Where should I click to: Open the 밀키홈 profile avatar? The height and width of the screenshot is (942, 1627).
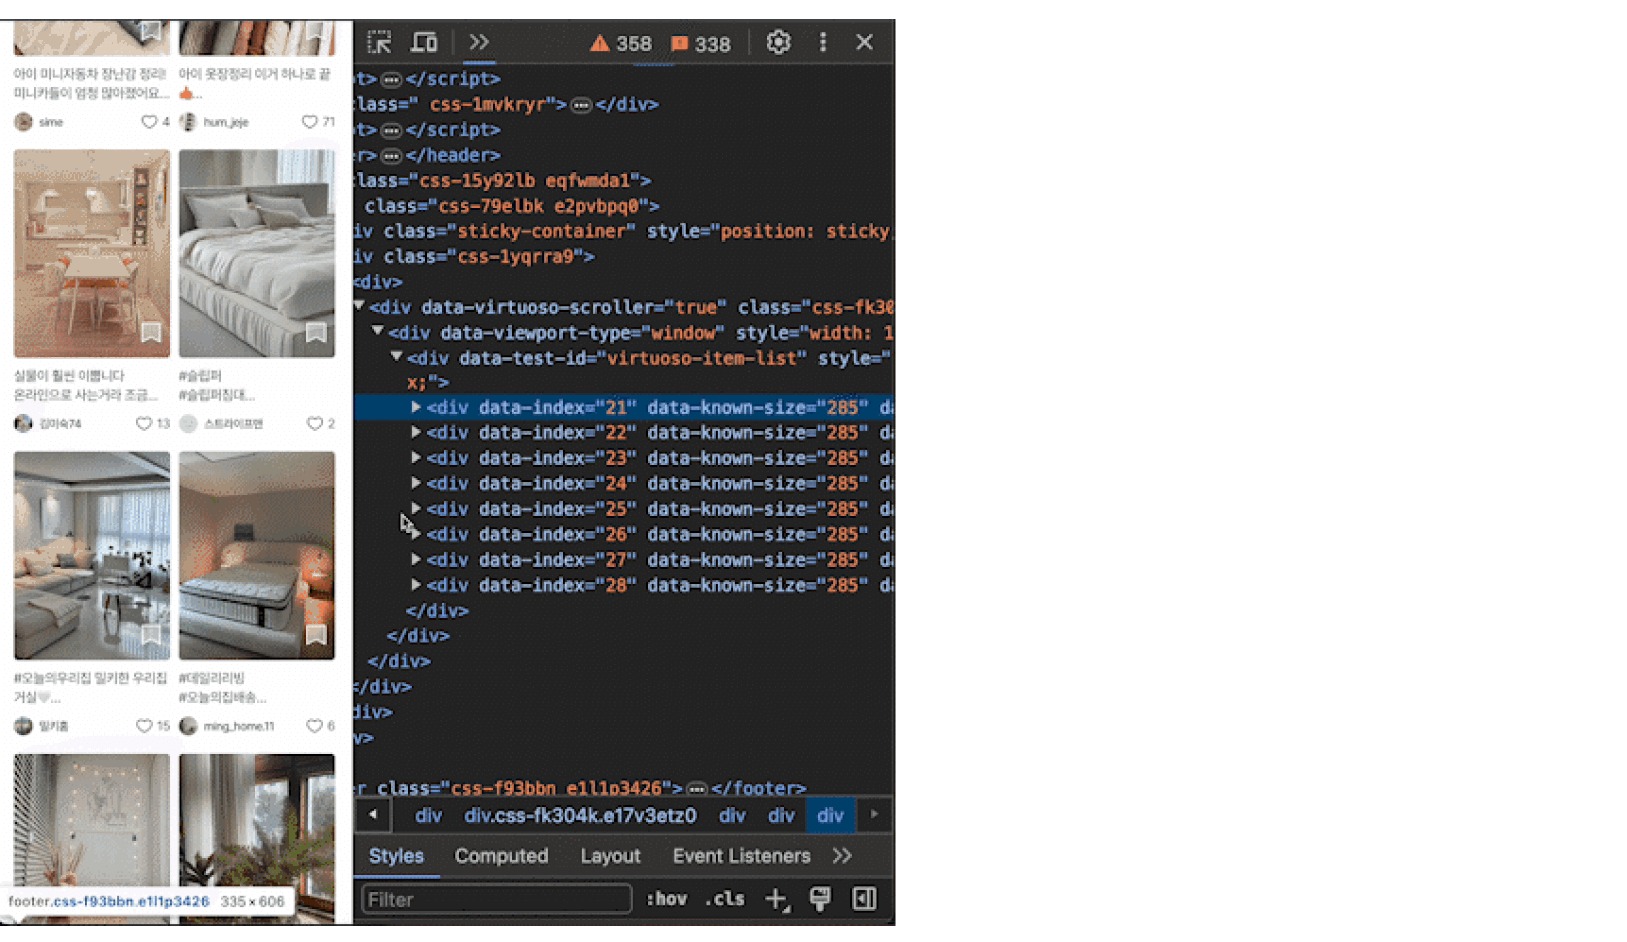coord(24,726)
